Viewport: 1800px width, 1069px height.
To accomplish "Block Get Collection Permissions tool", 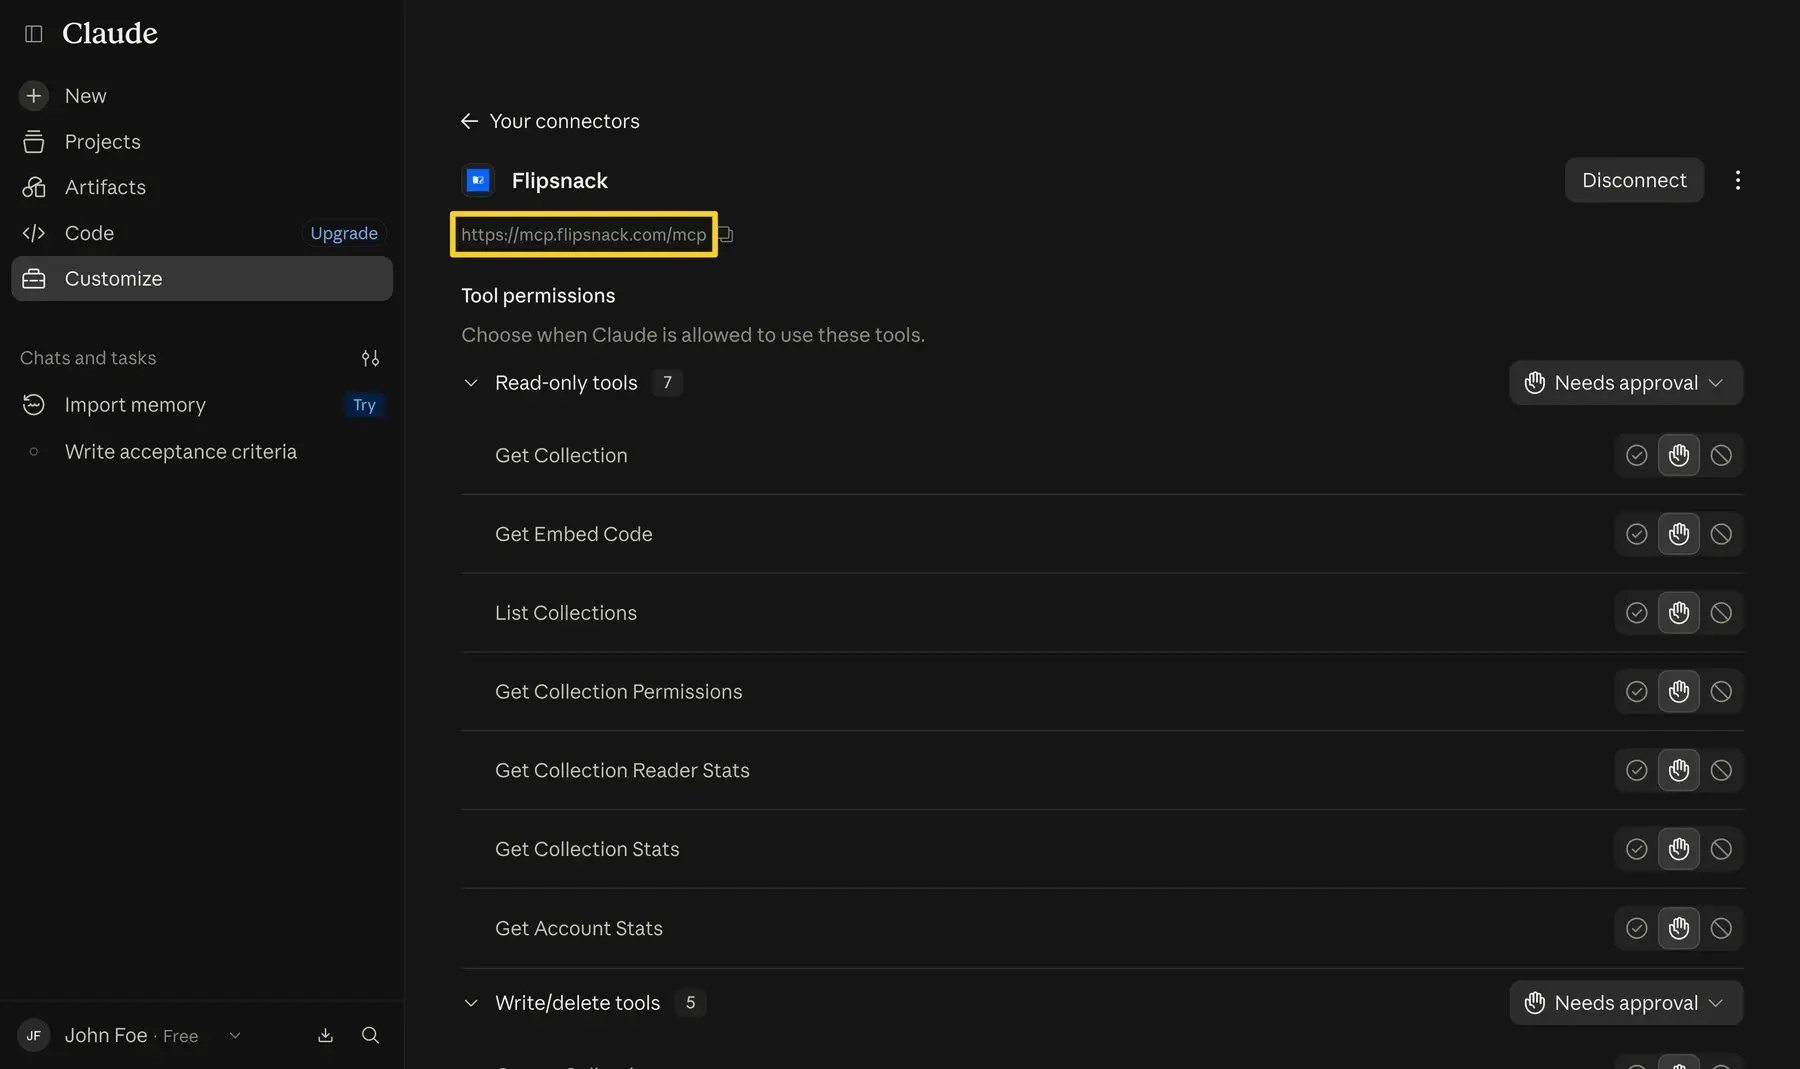I will [x=1721, y=692].
